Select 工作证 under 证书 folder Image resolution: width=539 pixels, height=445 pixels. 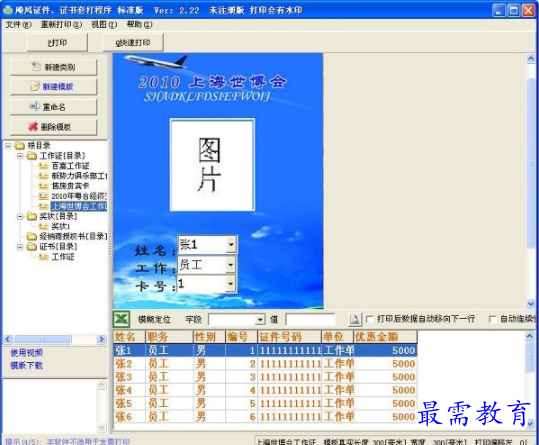[63, 257]
